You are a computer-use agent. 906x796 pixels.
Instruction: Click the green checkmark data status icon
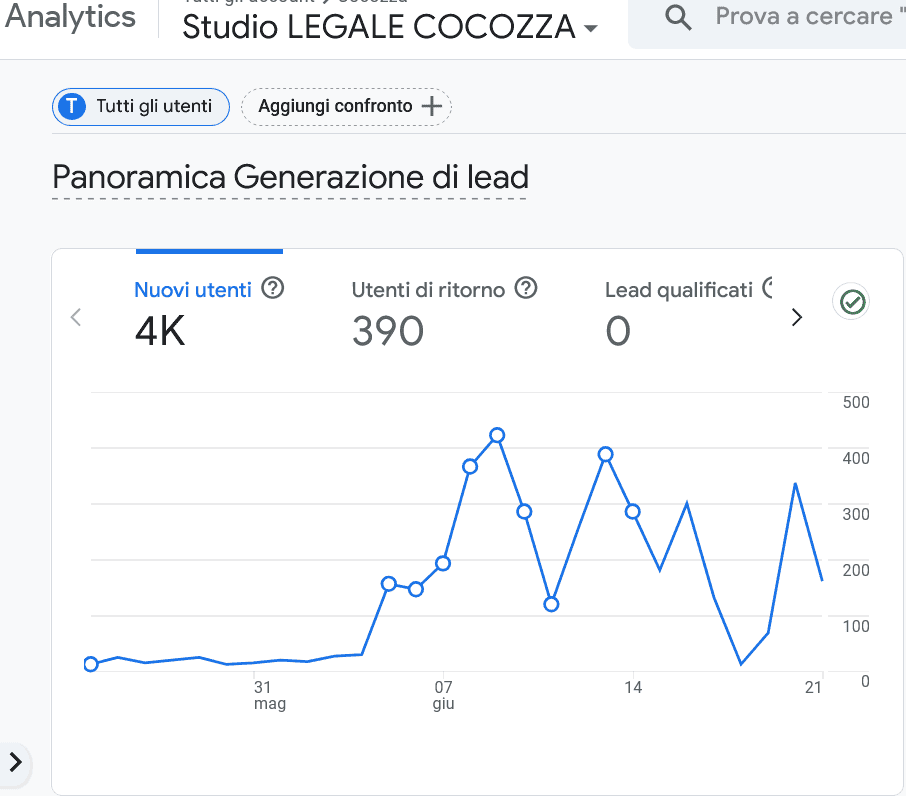coord(852,302)
